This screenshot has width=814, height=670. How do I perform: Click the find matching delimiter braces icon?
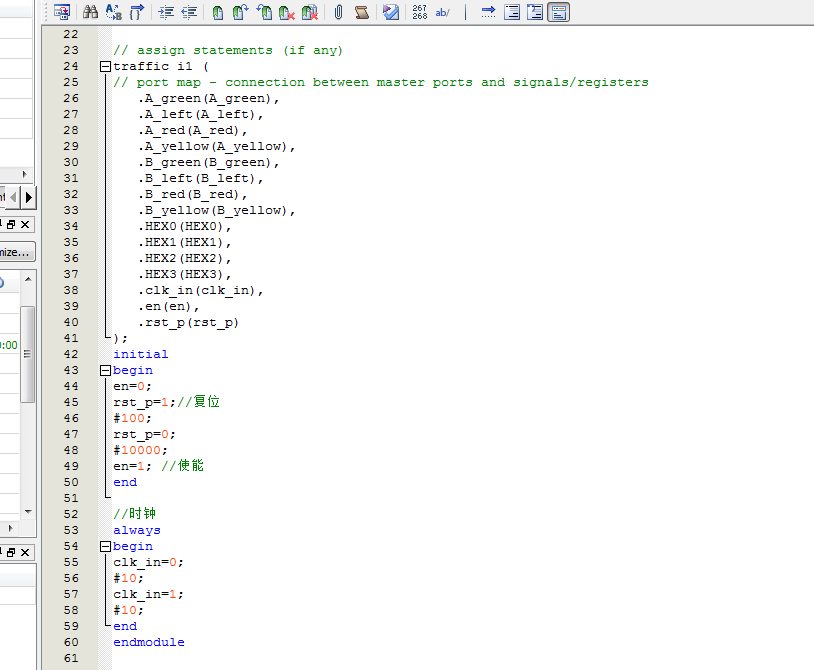pos(136,12)
